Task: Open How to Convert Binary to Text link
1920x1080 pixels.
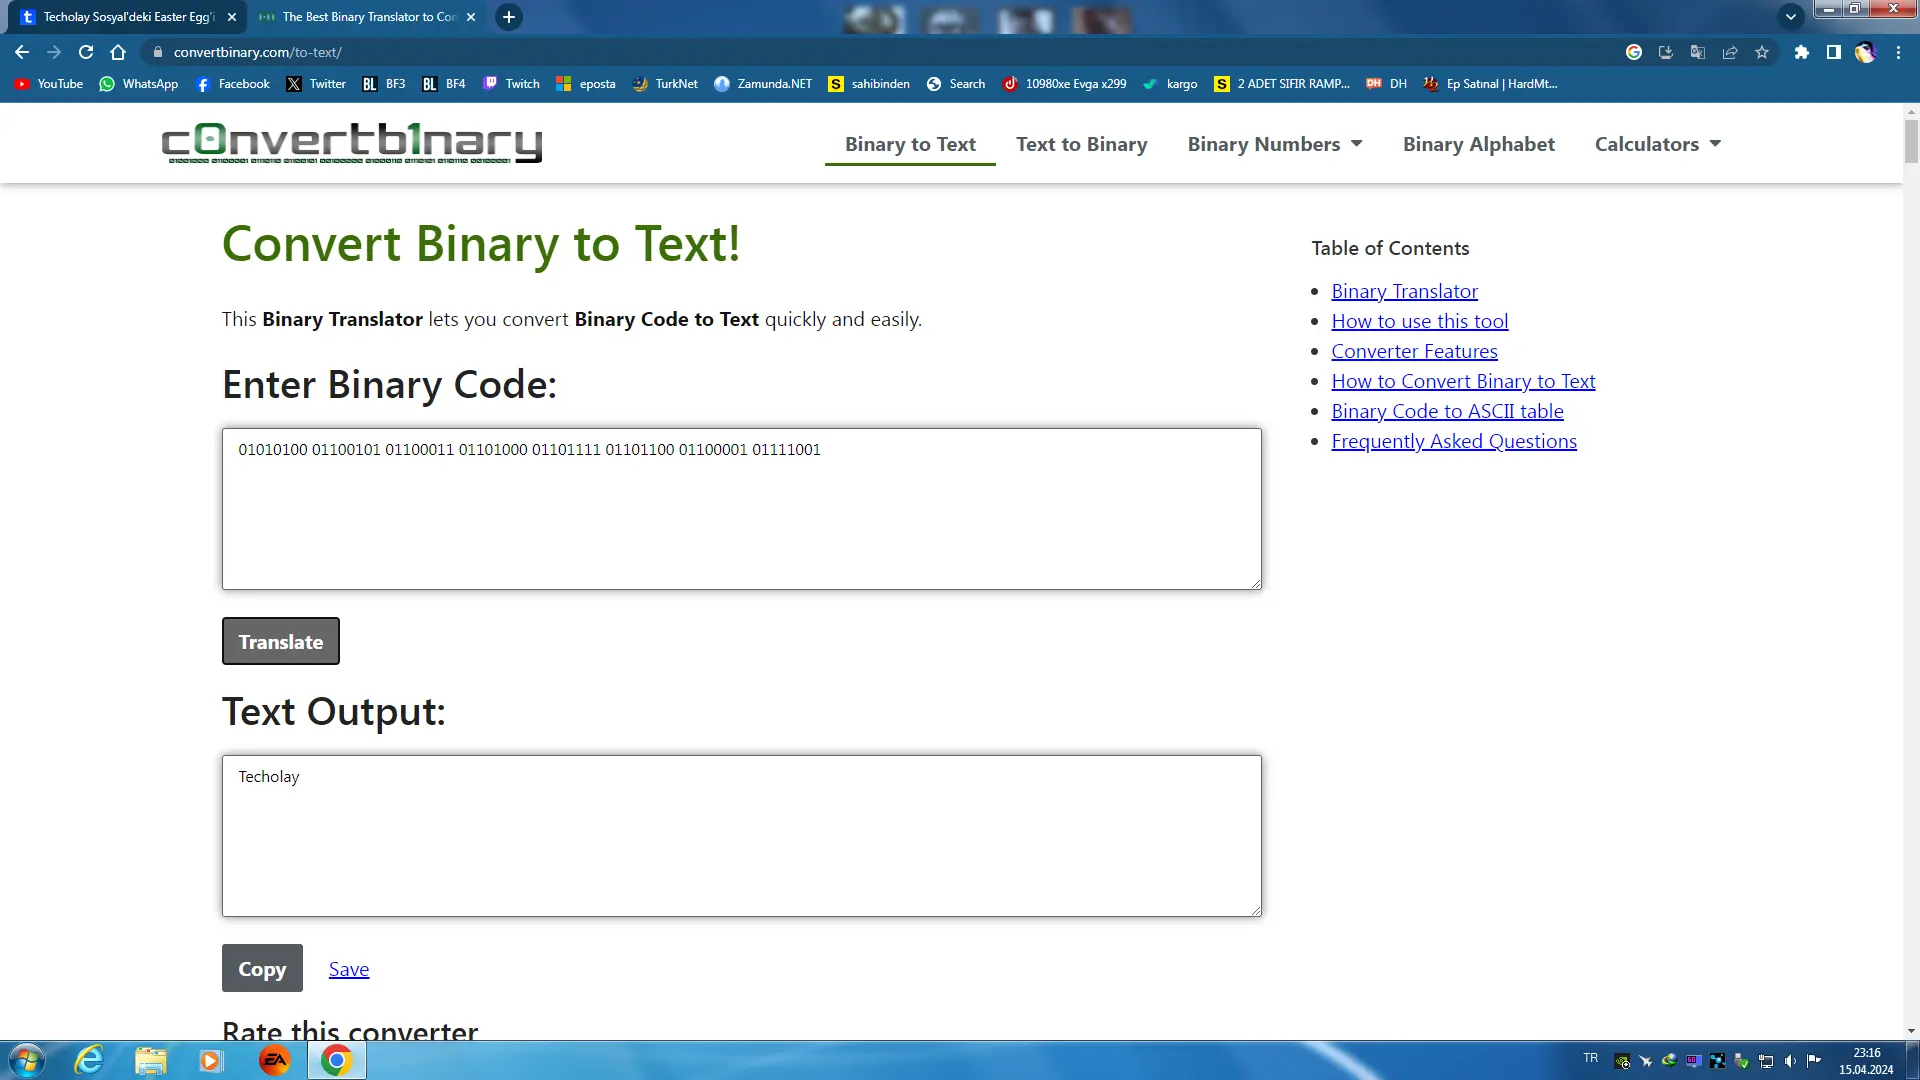Action: pos(1463,381)
